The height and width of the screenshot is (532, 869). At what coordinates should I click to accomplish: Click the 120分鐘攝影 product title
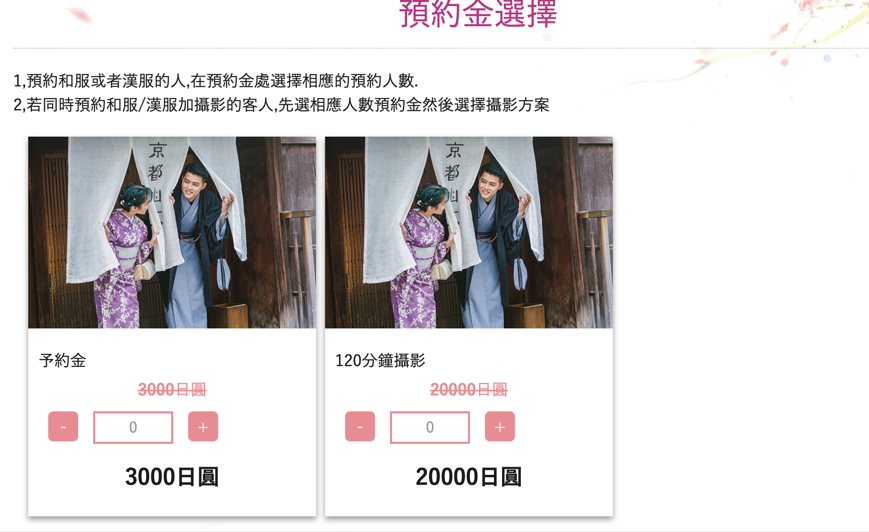pyautogui.click(x=380, y=361)
